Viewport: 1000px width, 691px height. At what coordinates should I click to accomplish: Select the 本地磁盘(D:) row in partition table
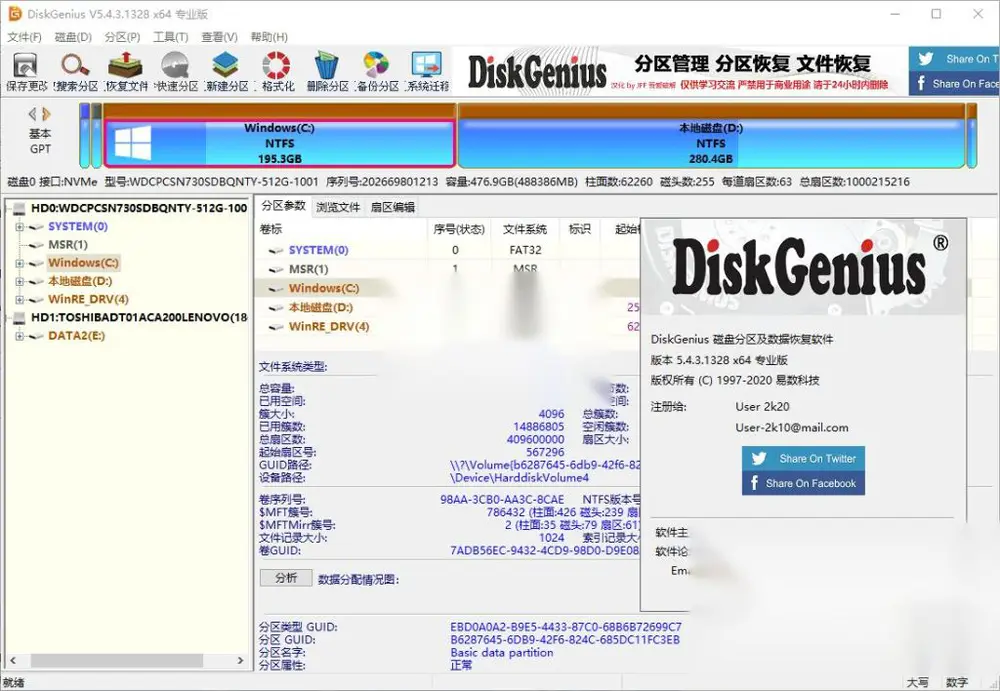click(x=446, y=308)
